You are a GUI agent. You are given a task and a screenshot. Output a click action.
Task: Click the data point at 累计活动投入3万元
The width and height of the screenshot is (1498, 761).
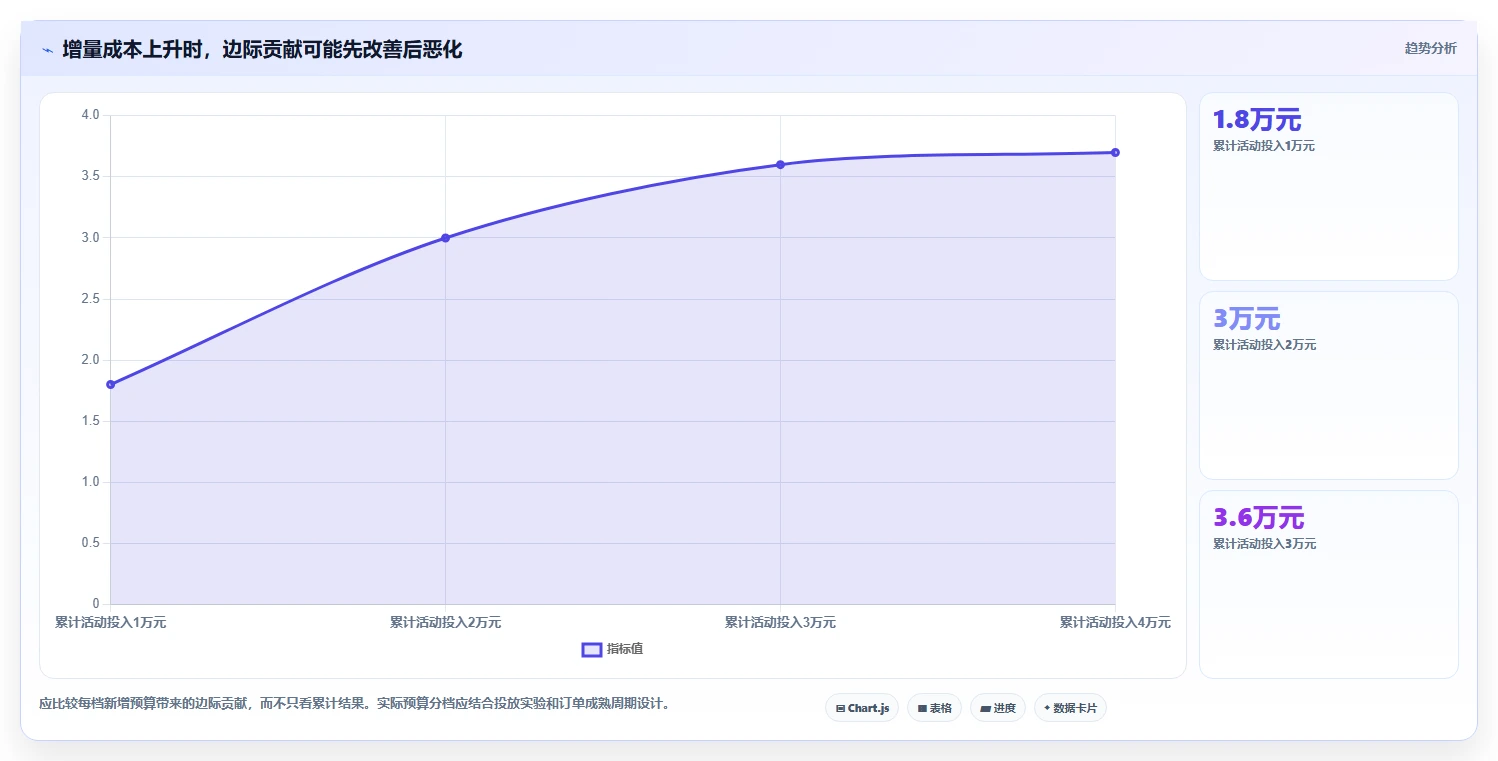point(780,164)
